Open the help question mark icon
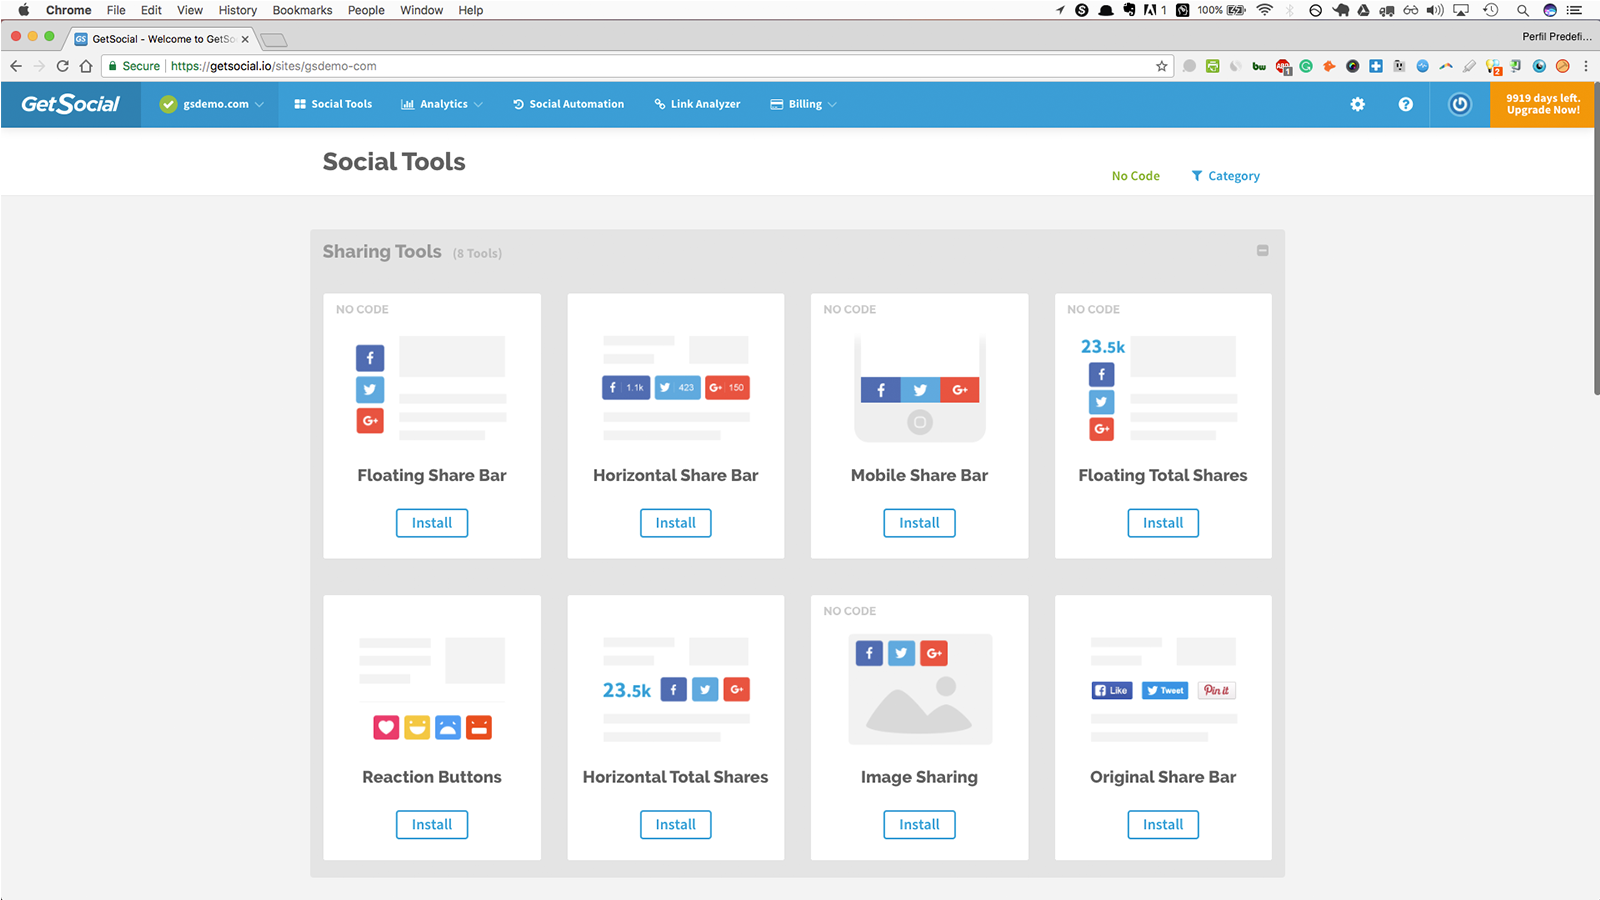This screenshot has height=900, width=1600. (1405, 104)
